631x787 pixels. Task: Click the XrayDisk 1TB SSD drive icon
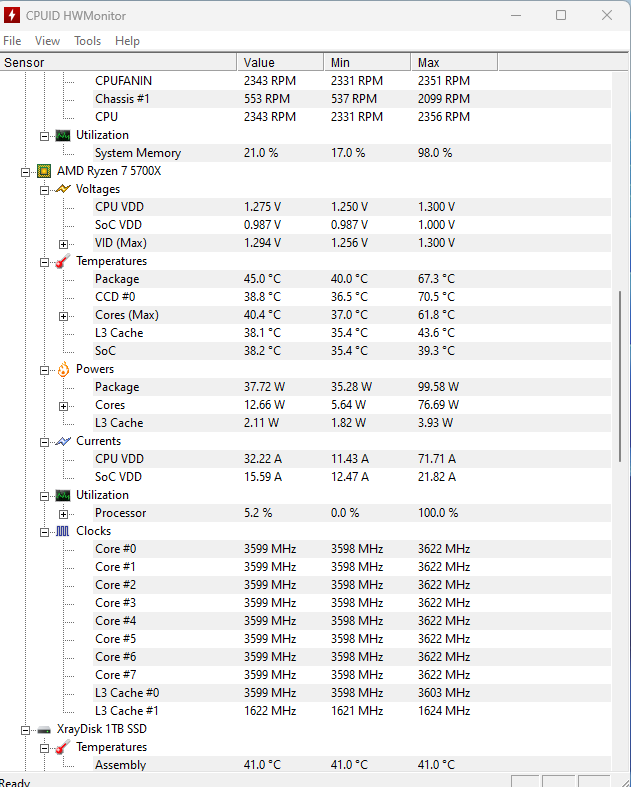(x=44, y=730)
